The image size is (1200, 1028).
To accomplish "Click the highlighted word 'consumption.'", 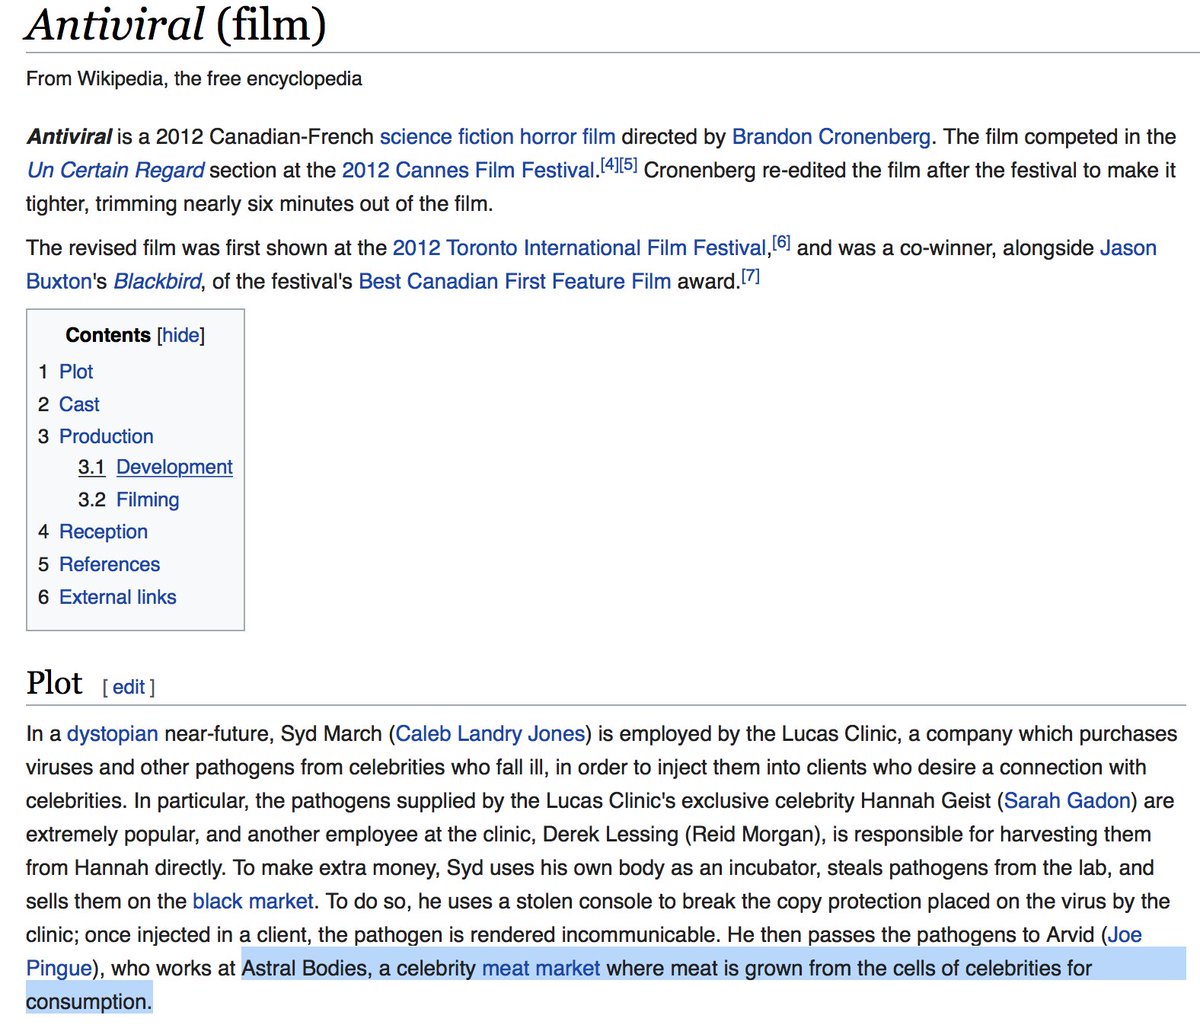I will pos(89,1002).
